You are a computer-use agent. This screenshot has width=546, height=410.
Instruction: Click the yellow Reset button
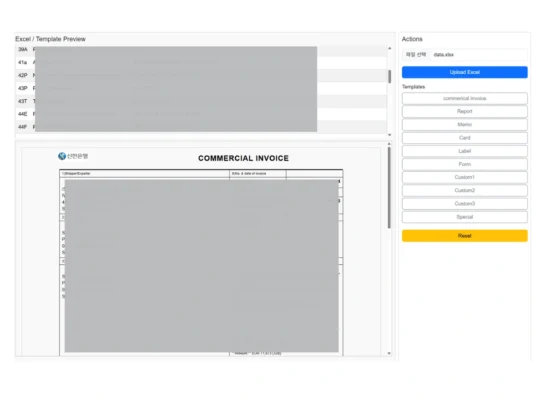click(x=465, y=236)
